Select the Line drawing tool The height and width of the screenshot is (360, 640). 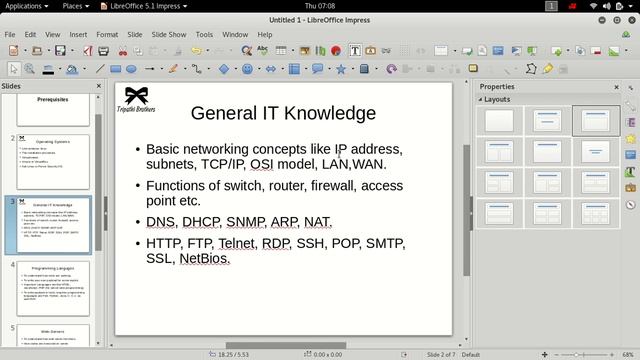coord(100,69)
